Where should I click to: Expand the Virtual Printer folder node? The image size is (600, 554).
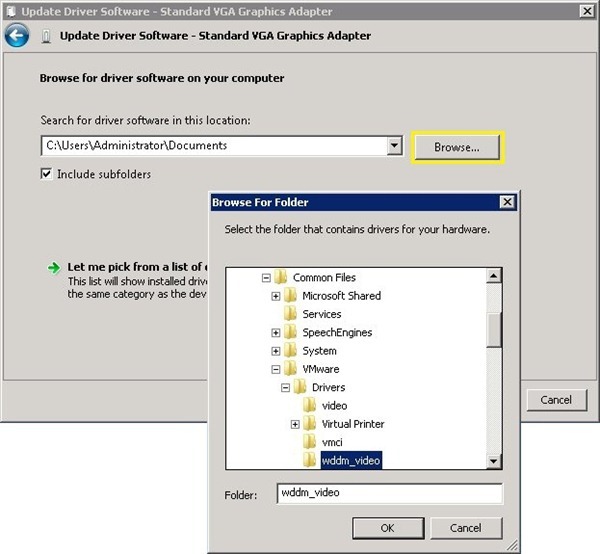click(x=295, y=424)
